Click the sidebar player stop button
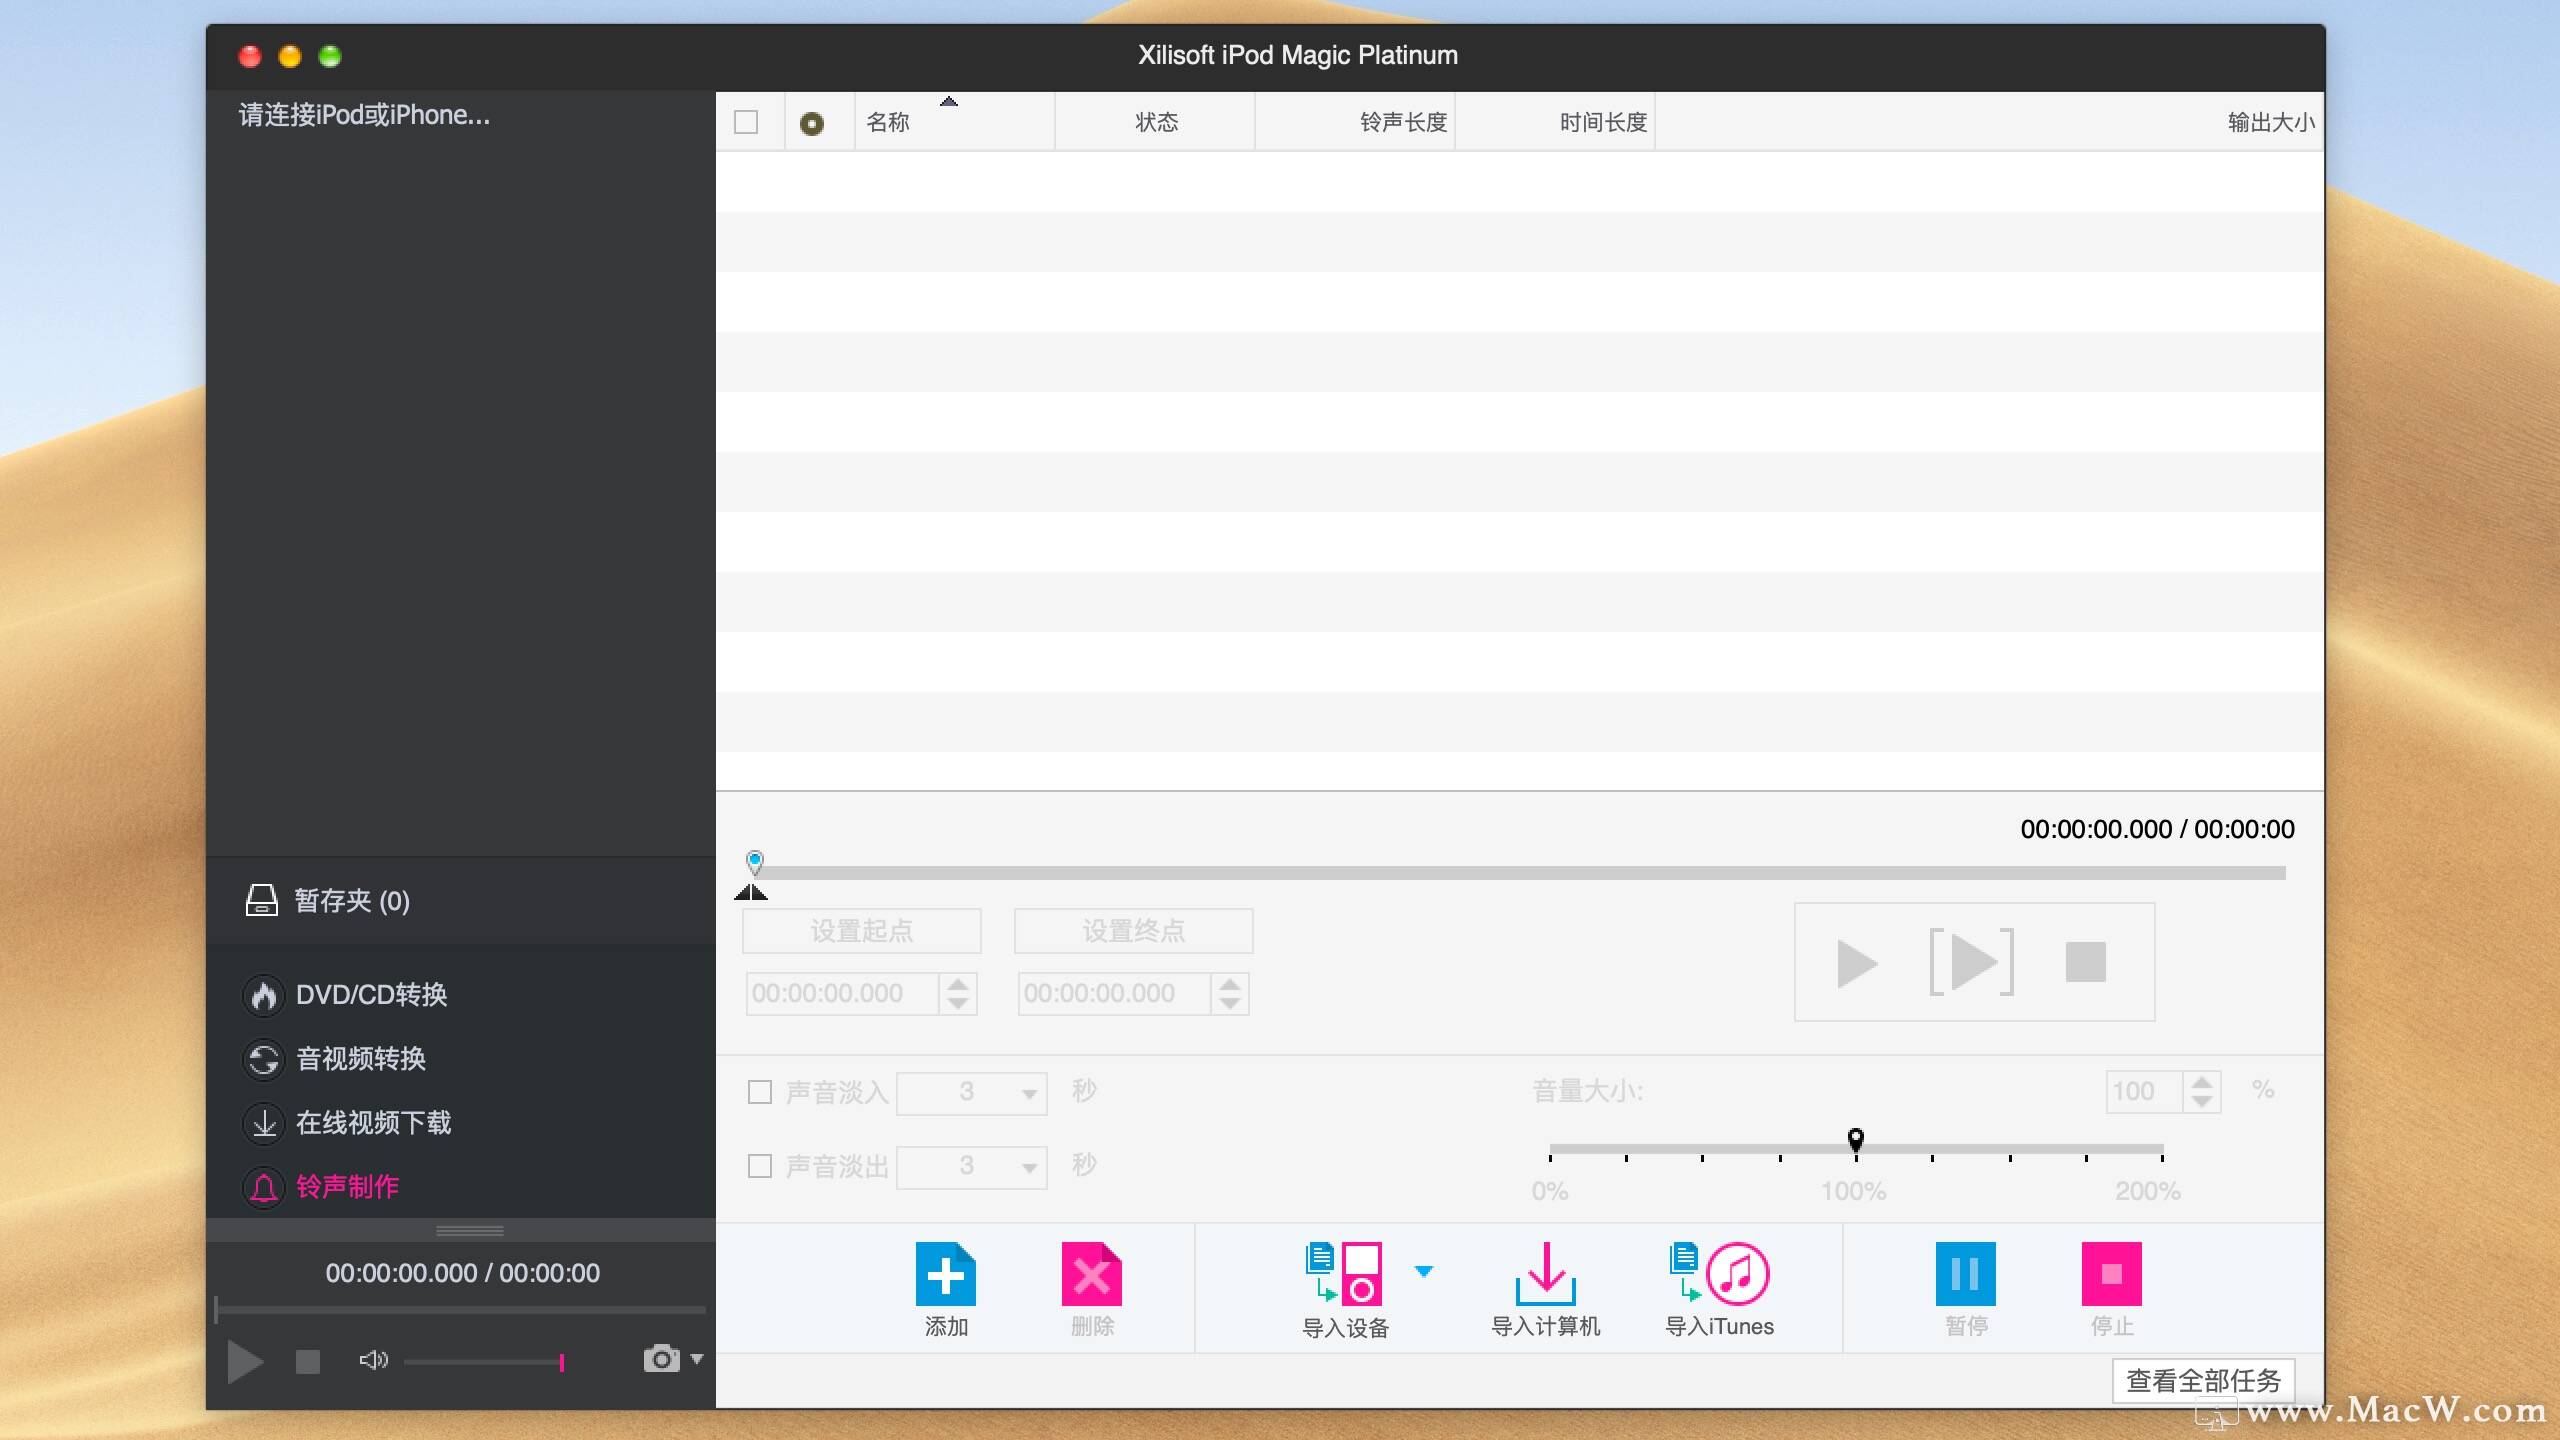Screen dimensions: 2560x1440 308,1361
